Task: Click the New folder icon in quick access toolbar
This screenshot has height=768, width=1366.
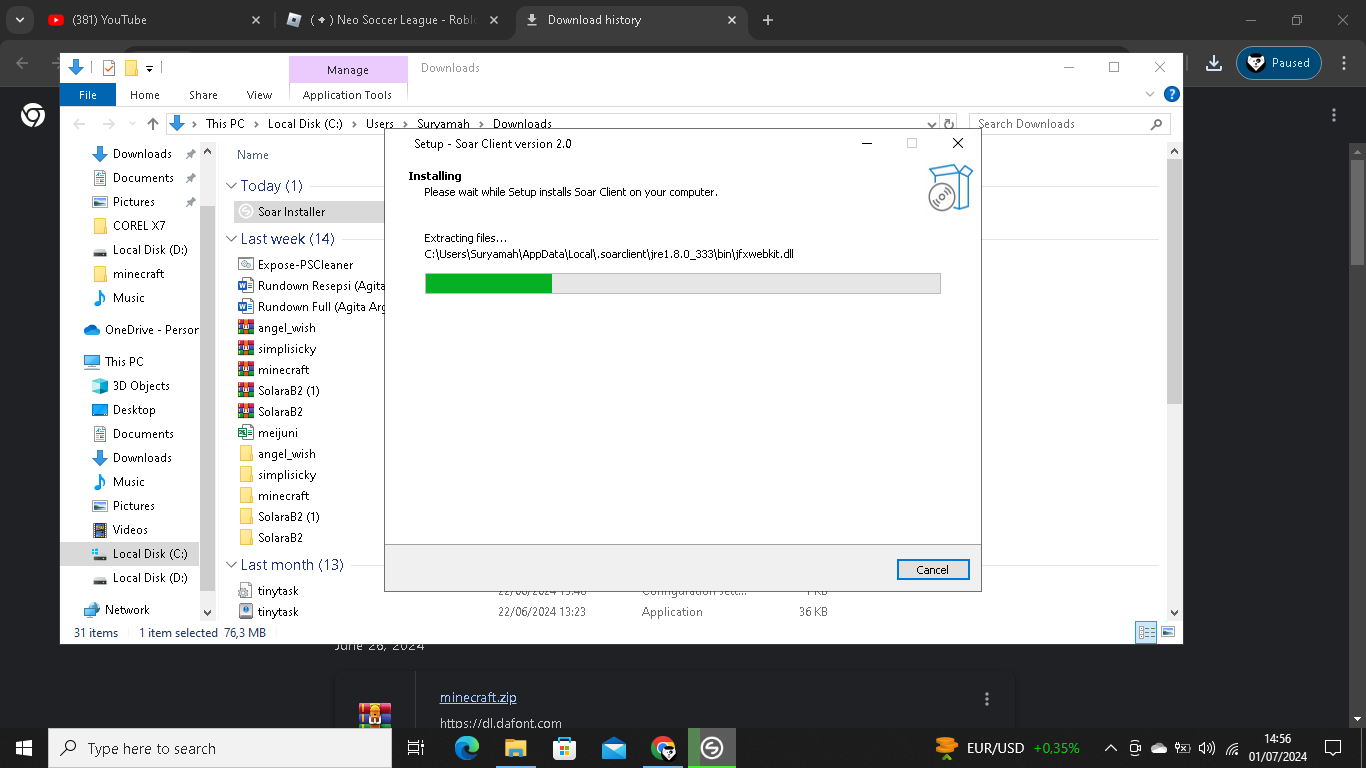Action: click(x=131, y=68)
